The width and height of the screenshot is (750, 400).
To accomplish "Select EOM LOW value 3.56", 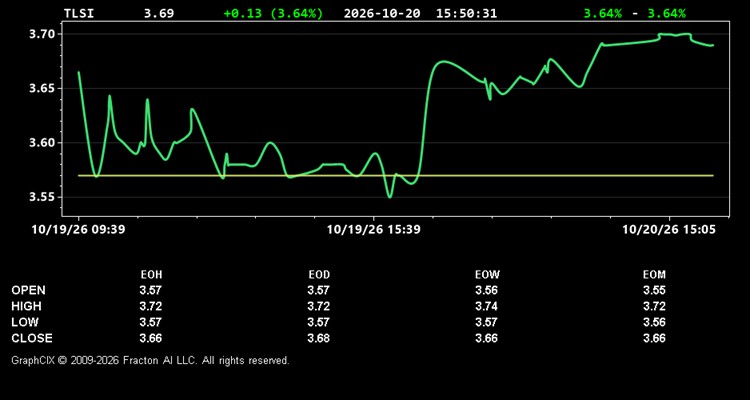I will 654,322.
